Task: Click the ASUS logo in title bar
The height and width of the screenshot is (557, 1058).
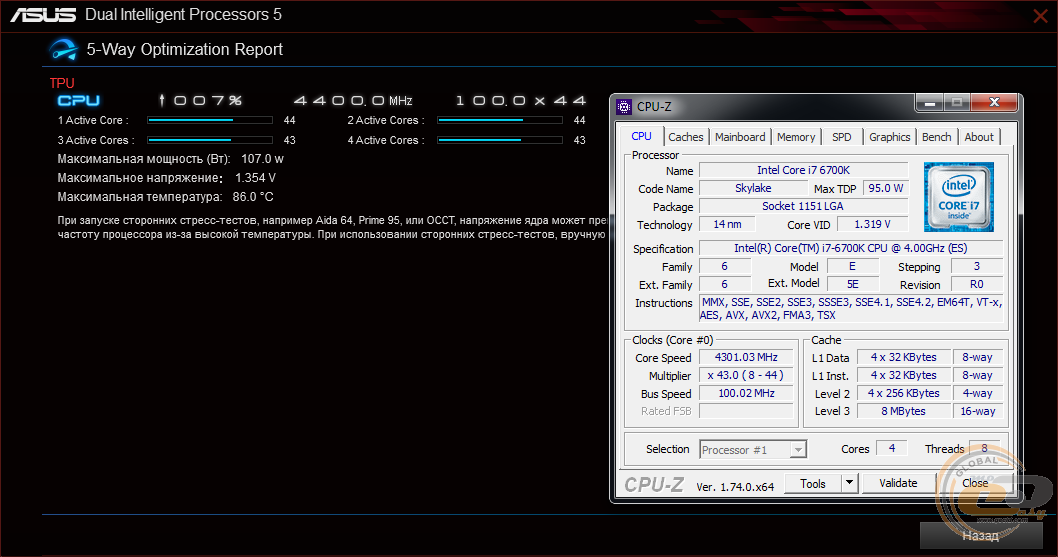Action: [x=43, y=15]
